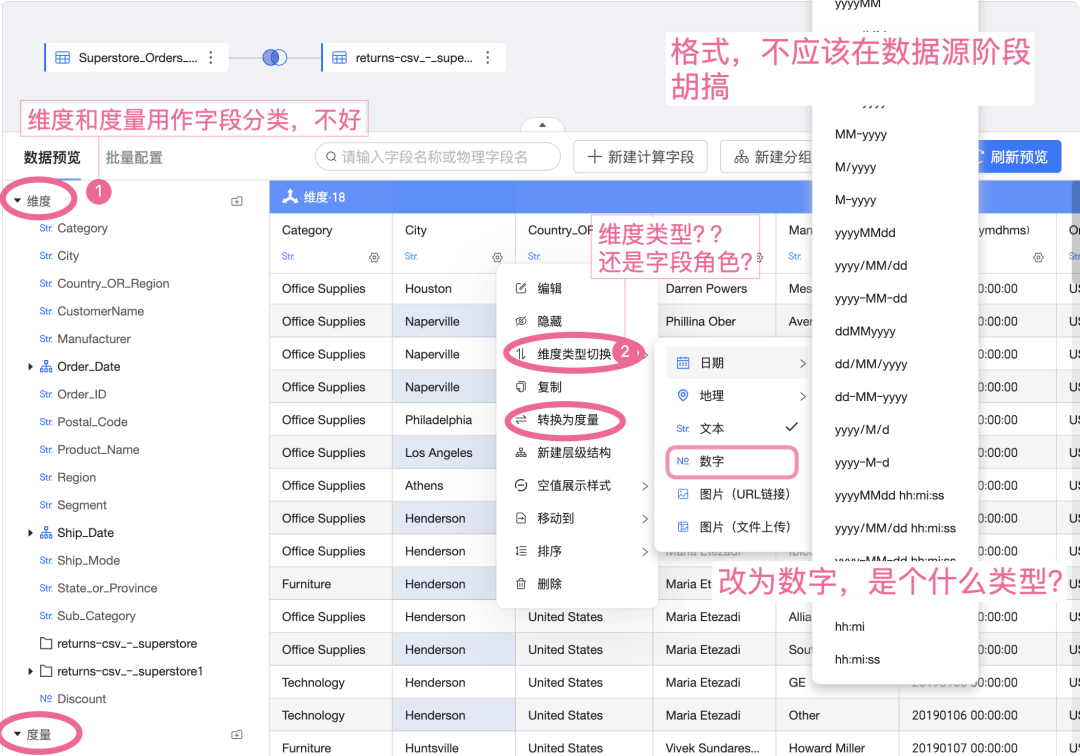Click 转换为度量 in the context menu
The width and height of the screenshot is (1080, 756).
point(567,420)
